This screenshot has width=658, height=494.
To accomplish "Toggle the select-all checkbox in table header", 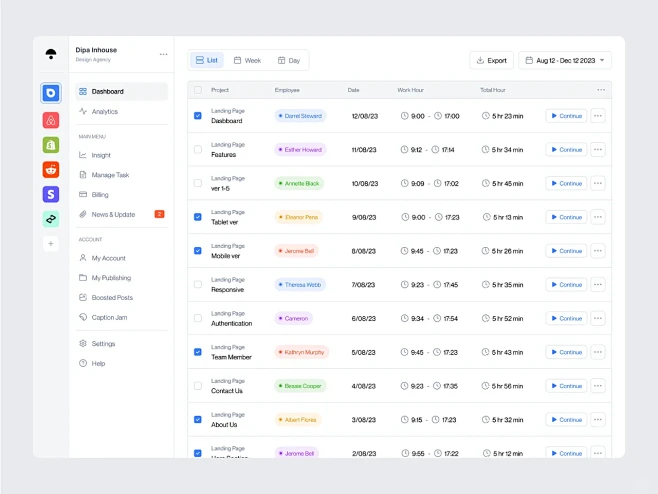I will 198,90.
